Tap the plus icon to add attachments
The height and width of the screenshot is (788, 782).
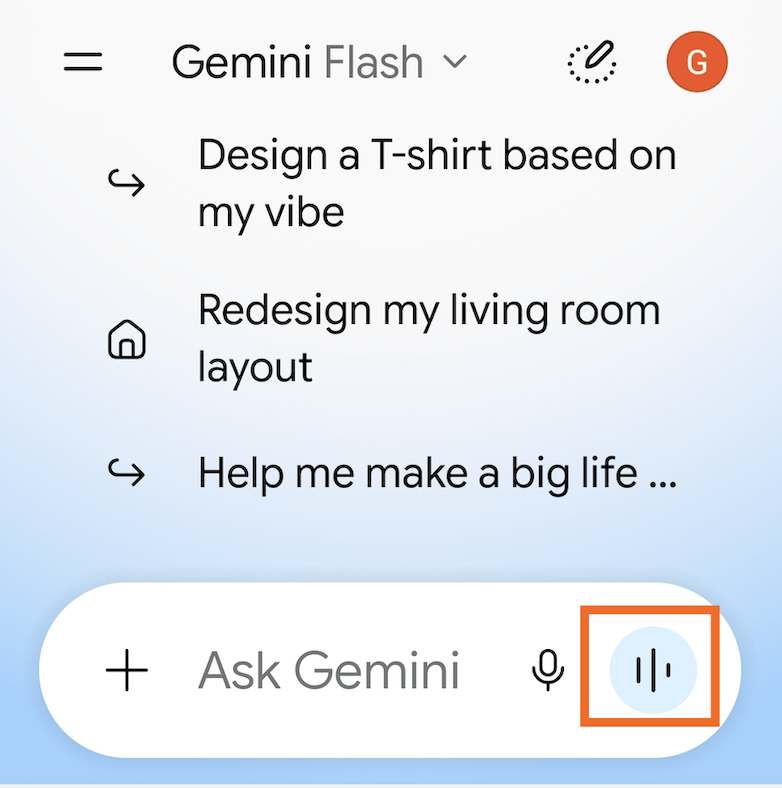(x=127, y=670)
